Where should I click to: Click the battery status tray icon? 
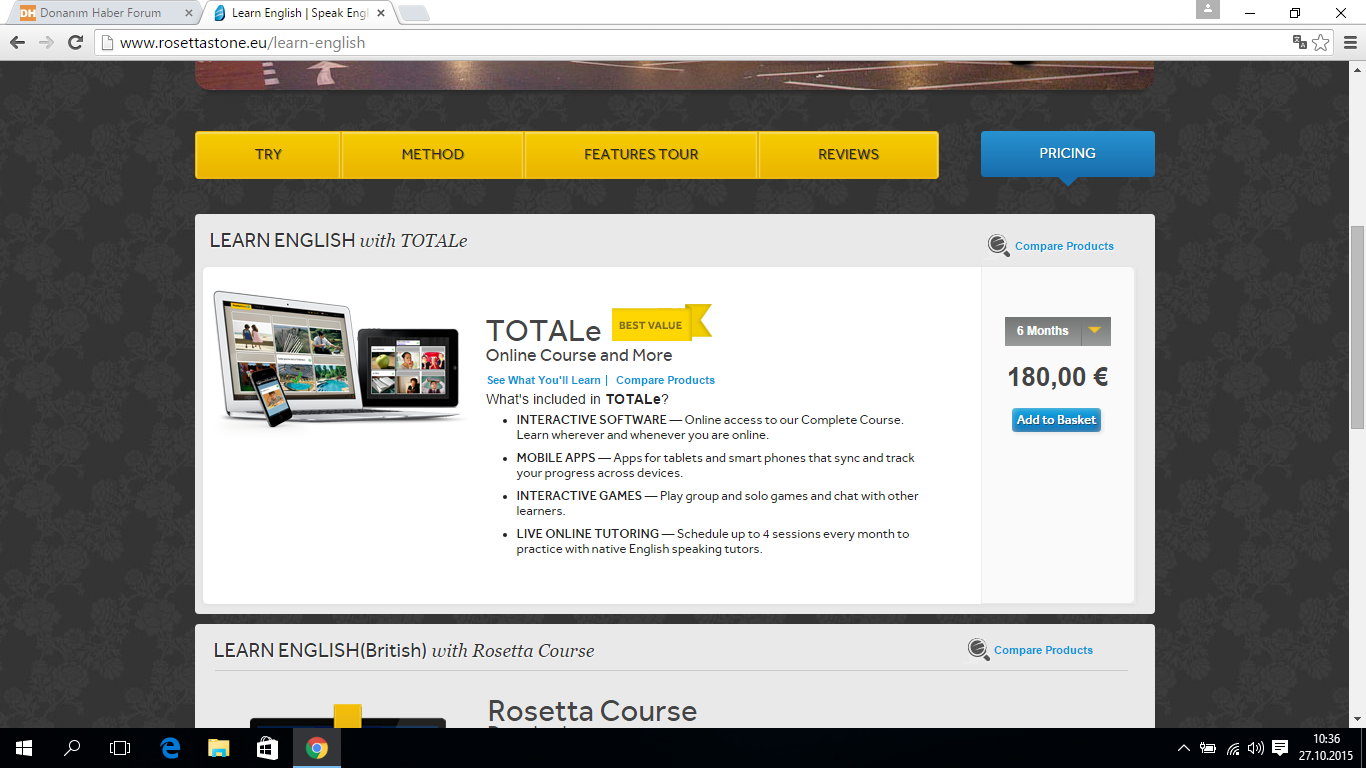(1208, 748)
